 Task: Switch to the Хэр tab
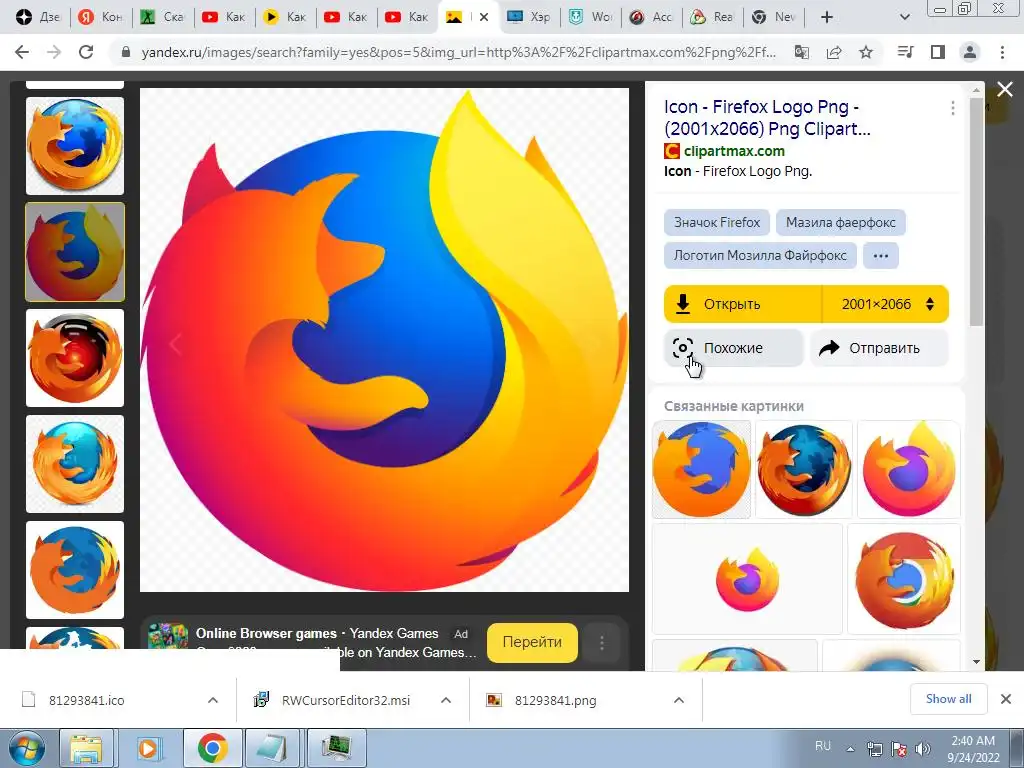[529, 17]
